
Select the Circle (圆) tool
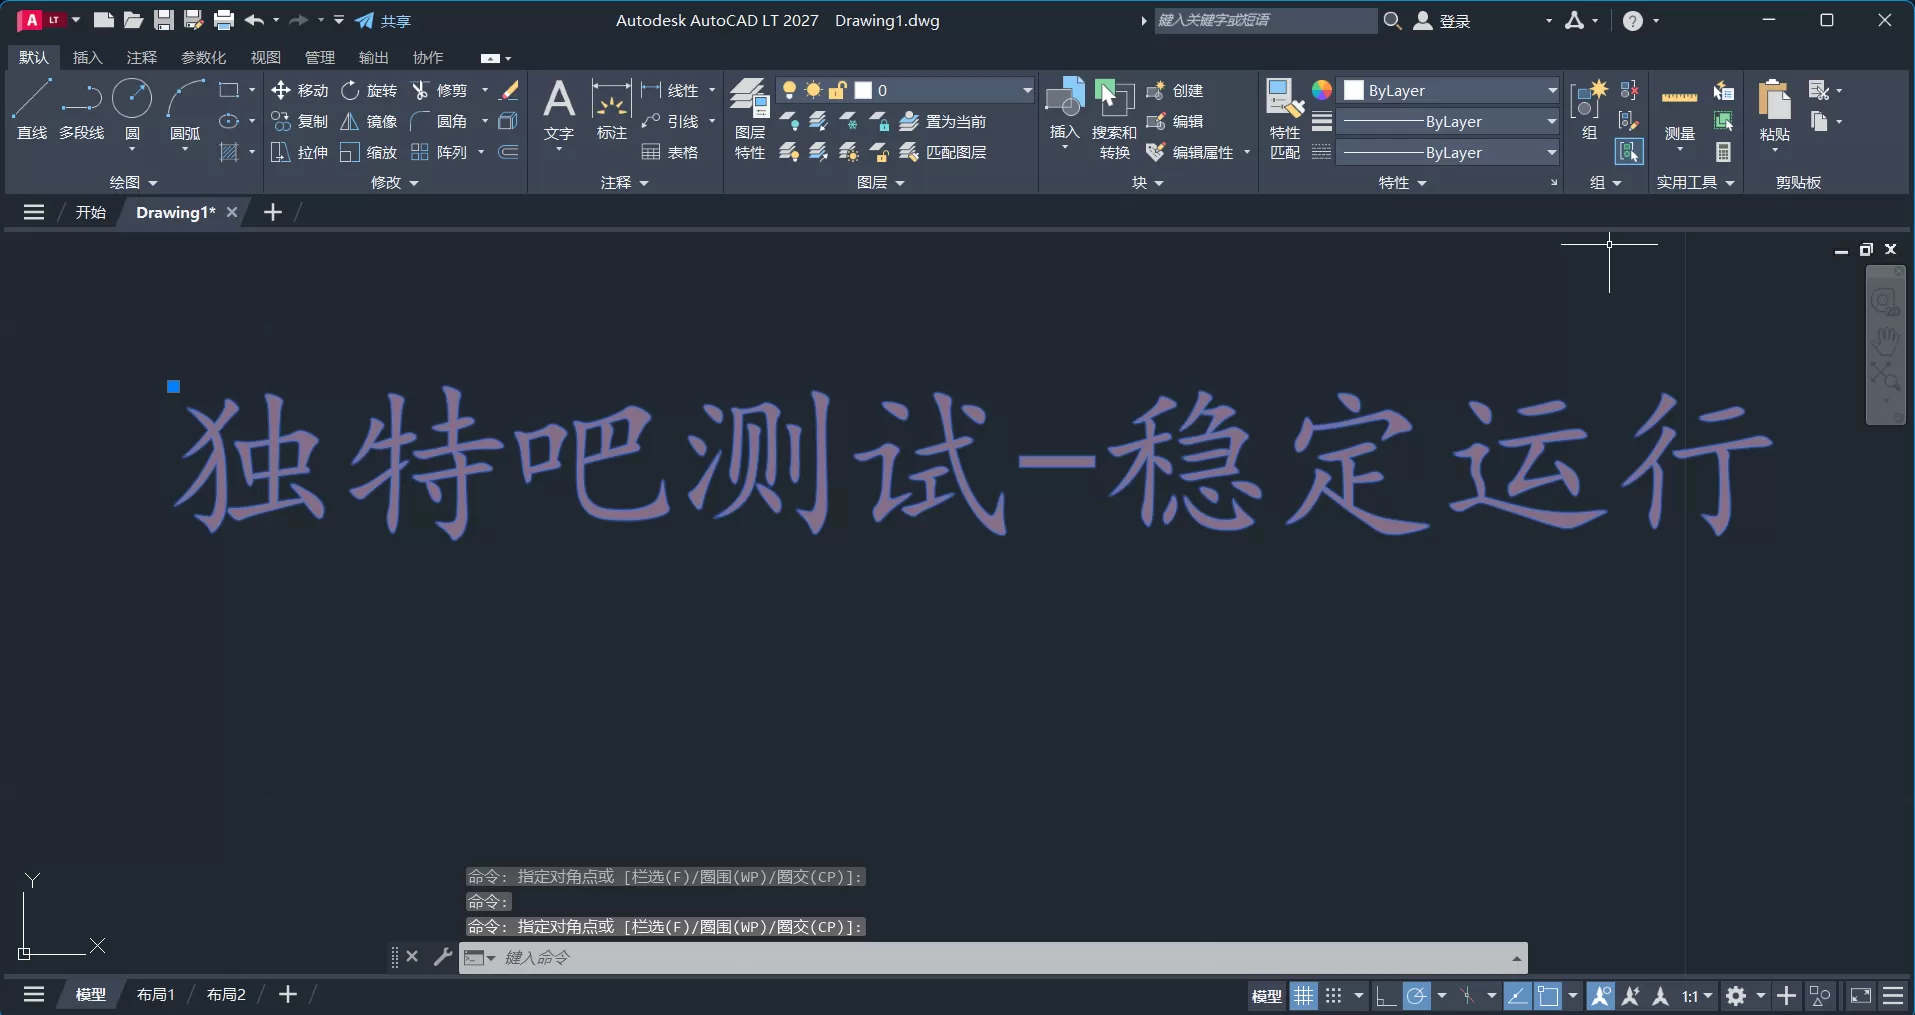tap(132, 111)
